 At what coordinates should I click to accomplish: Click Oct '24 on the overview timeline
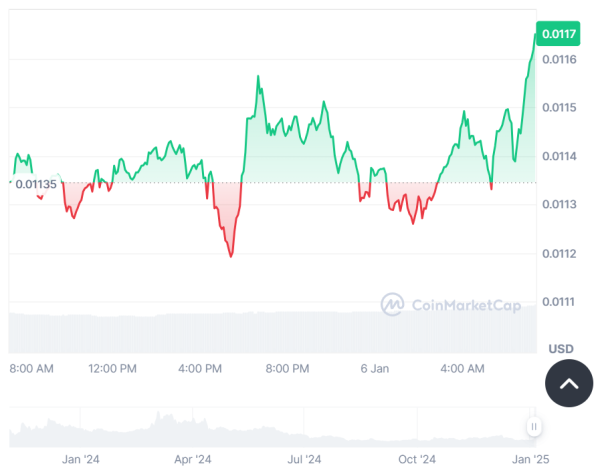pyautogui.click(x=417, y=459)
